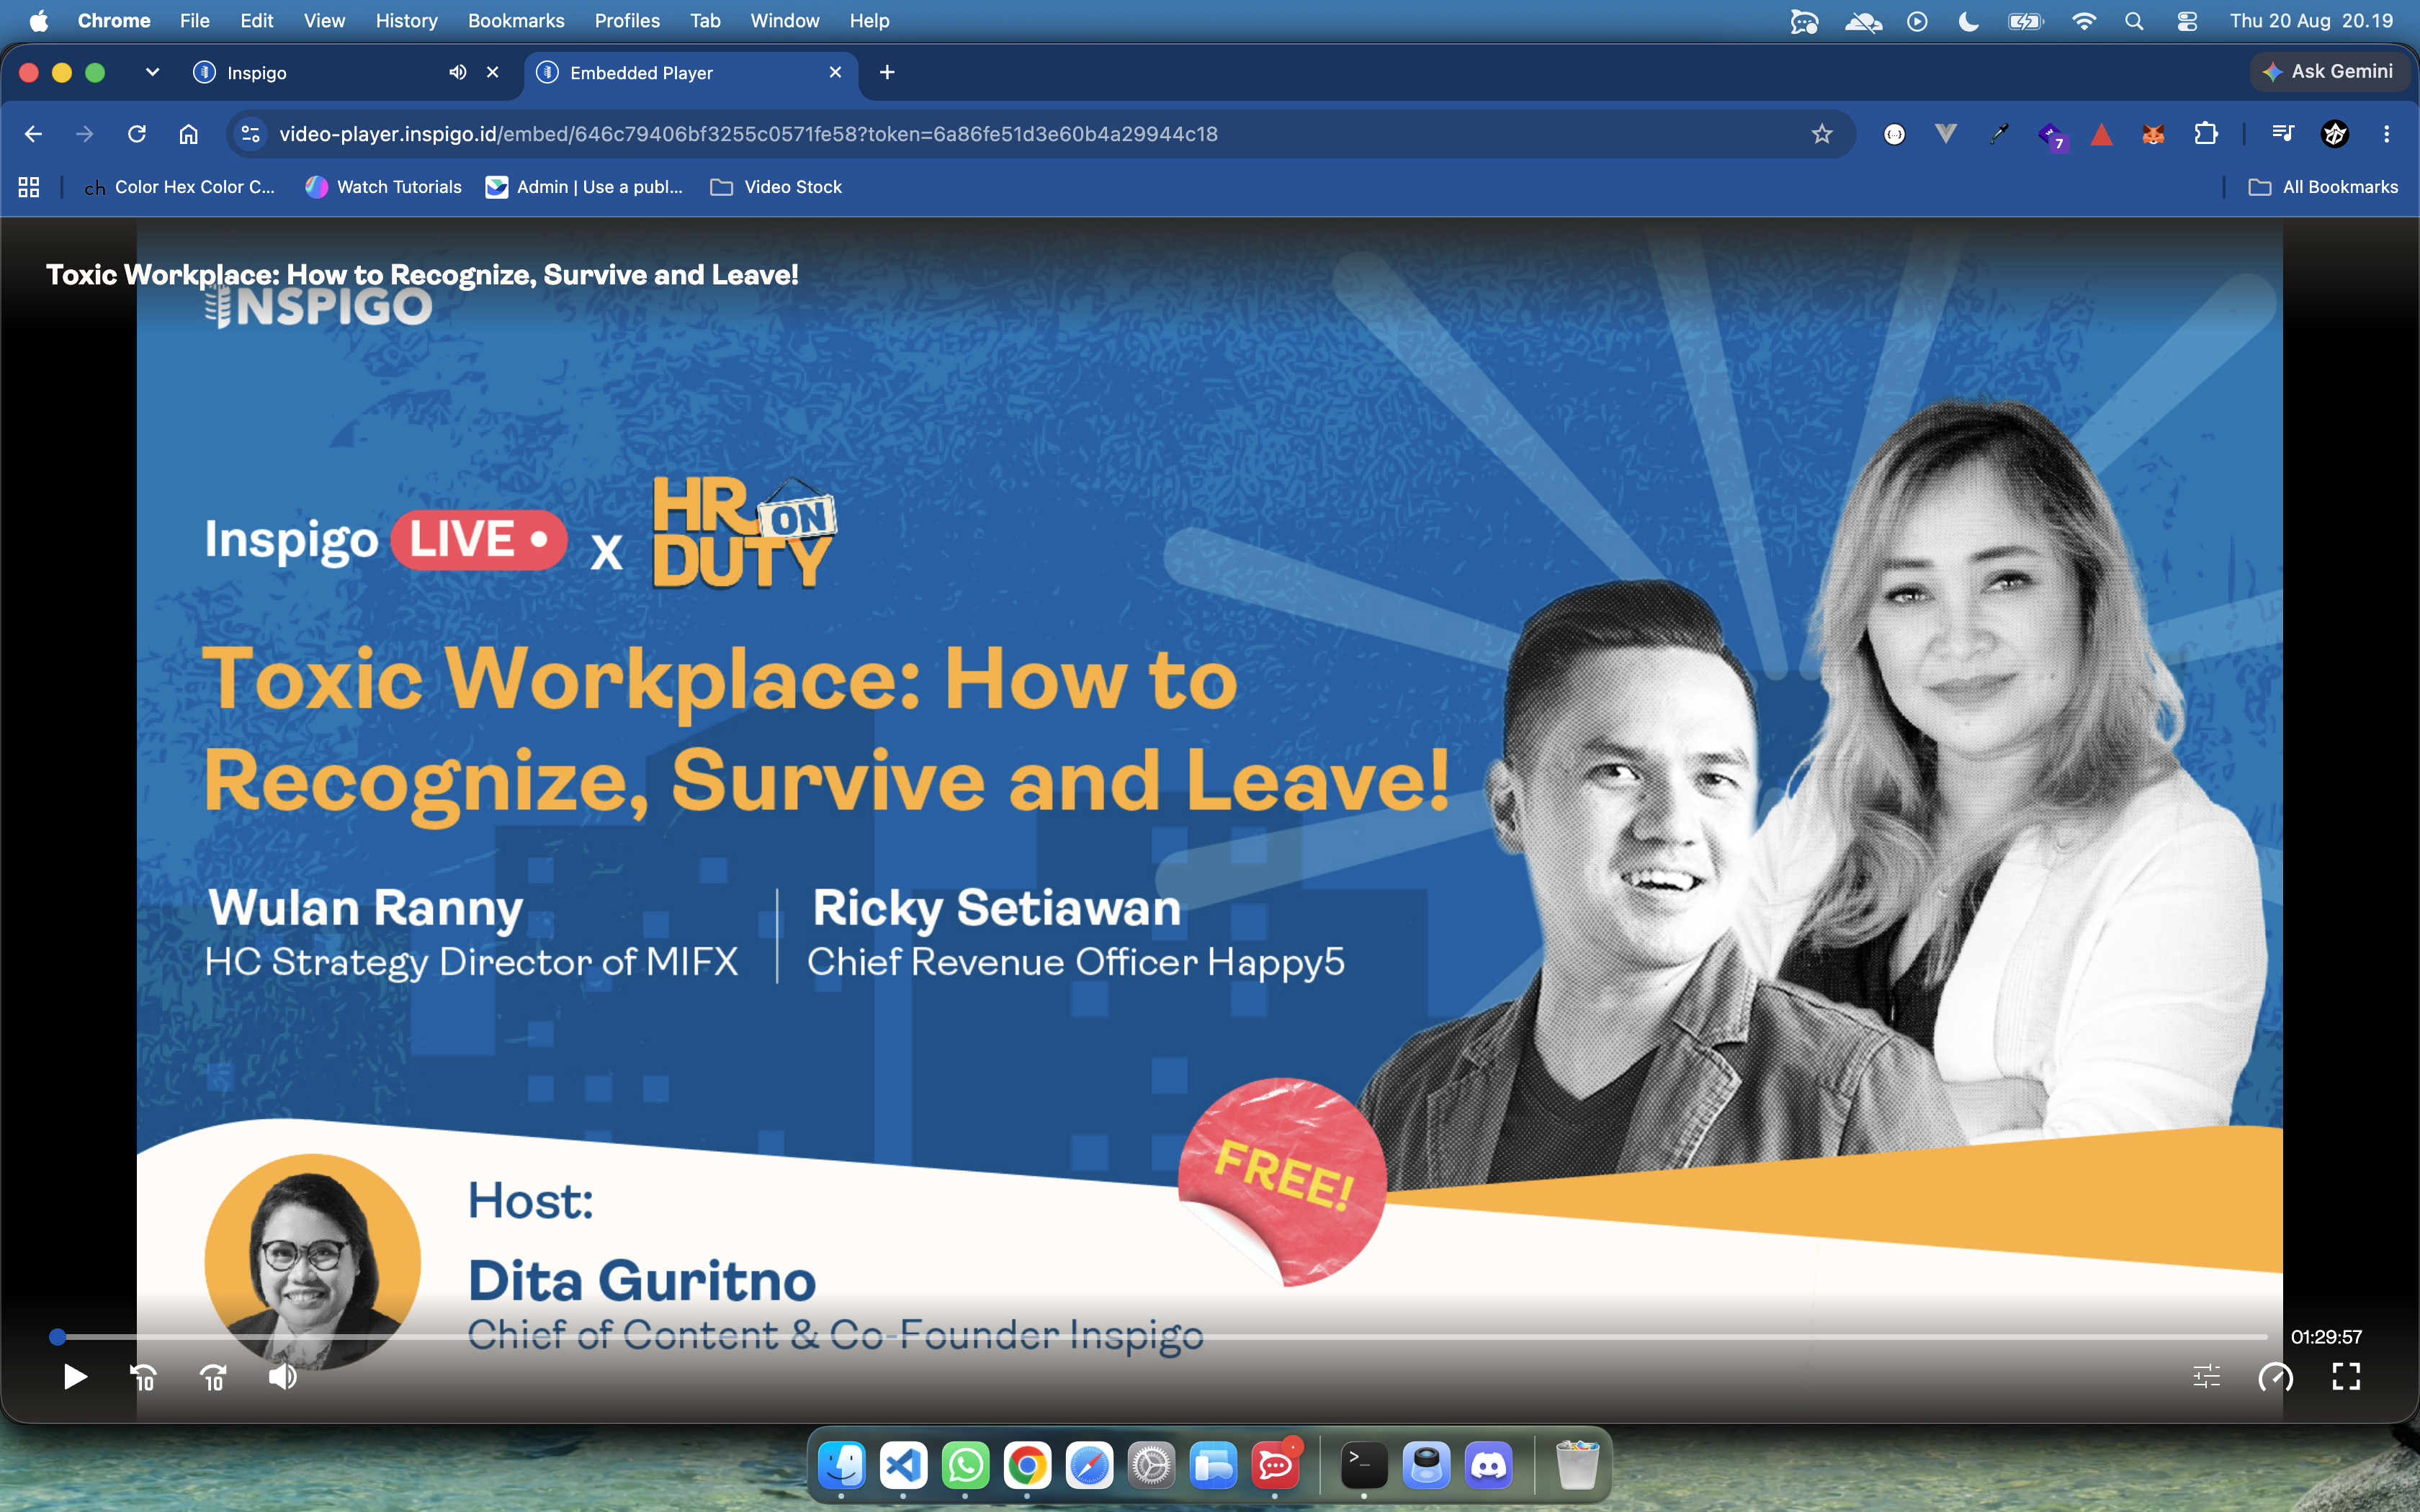The height and width of the screenshot is (1512, 2420).
Task: Open the File menu
Action: pos(195,21)
